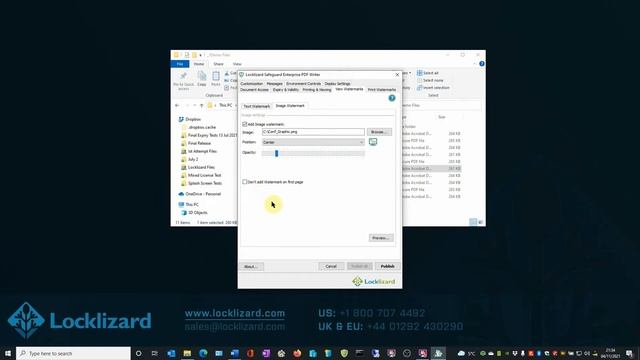Open the Environment Controls tab
Viewport: 640px width, 360px height.
303,84
